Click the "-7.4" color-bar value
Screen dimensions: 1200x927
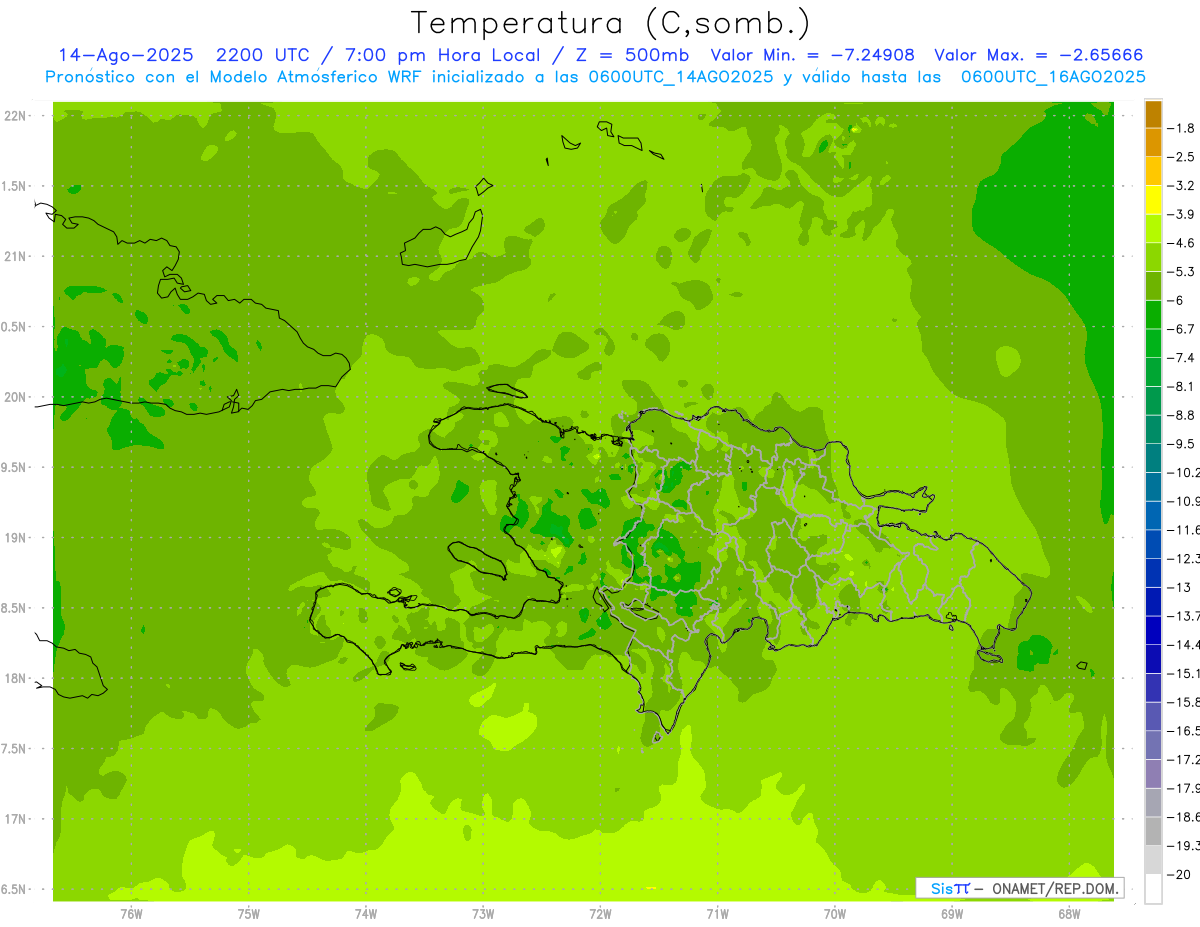[1181, 357]
